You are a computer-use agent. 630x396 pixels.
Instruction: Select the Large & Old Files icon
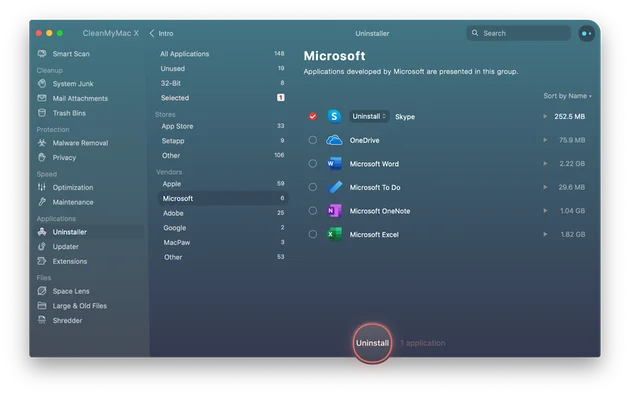42,306
